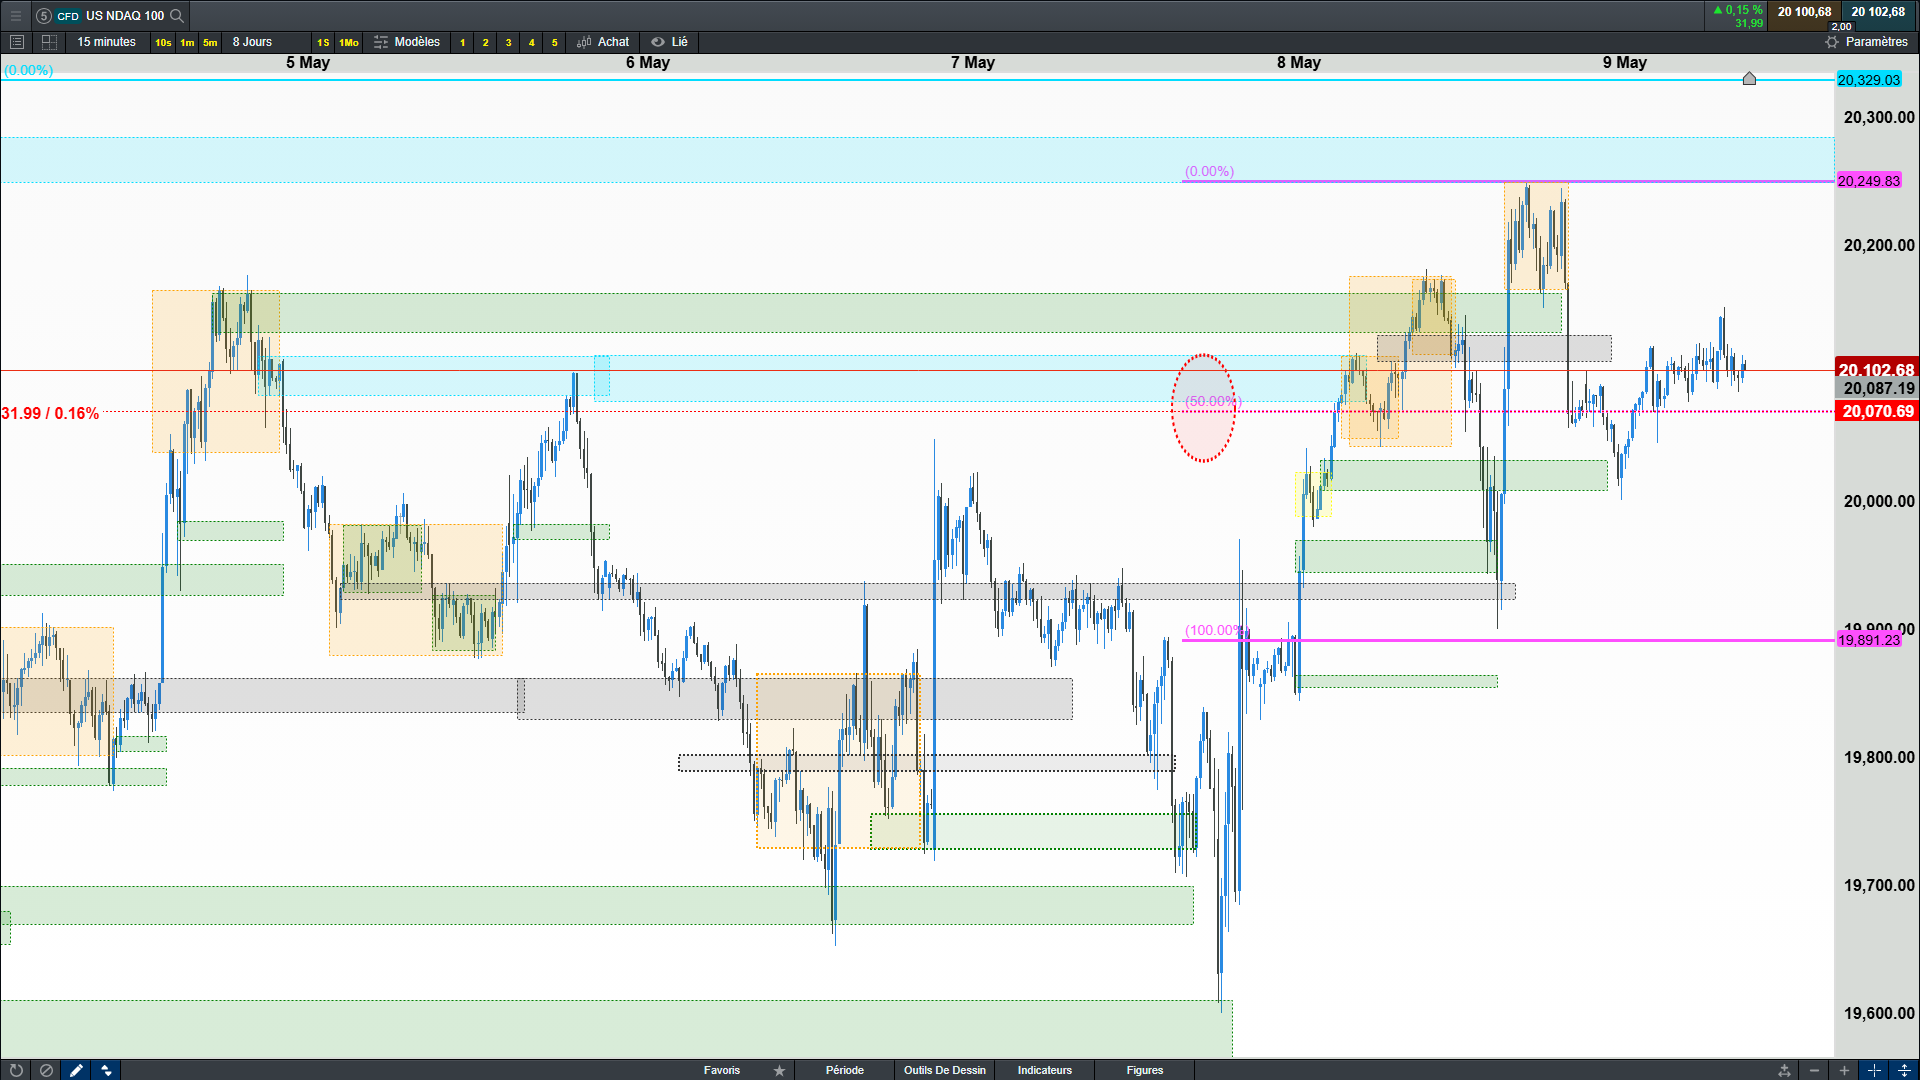Click the zoom out minus icon
The height and width of the screenshot is (1080, 1920).
[1814, 1070]
